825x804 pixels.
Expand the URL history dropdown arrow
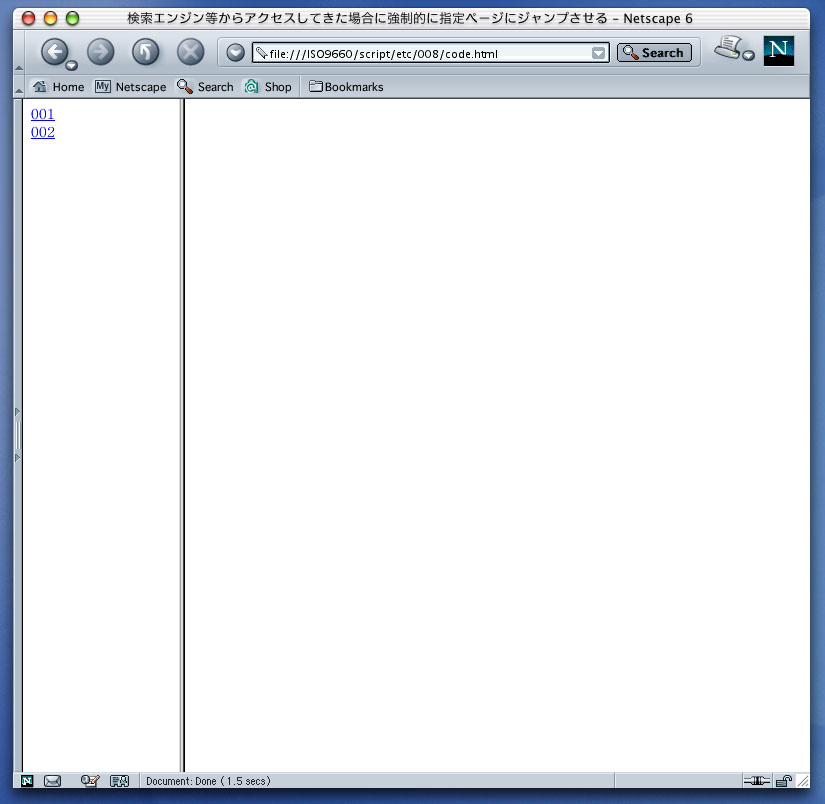point(598,53)
